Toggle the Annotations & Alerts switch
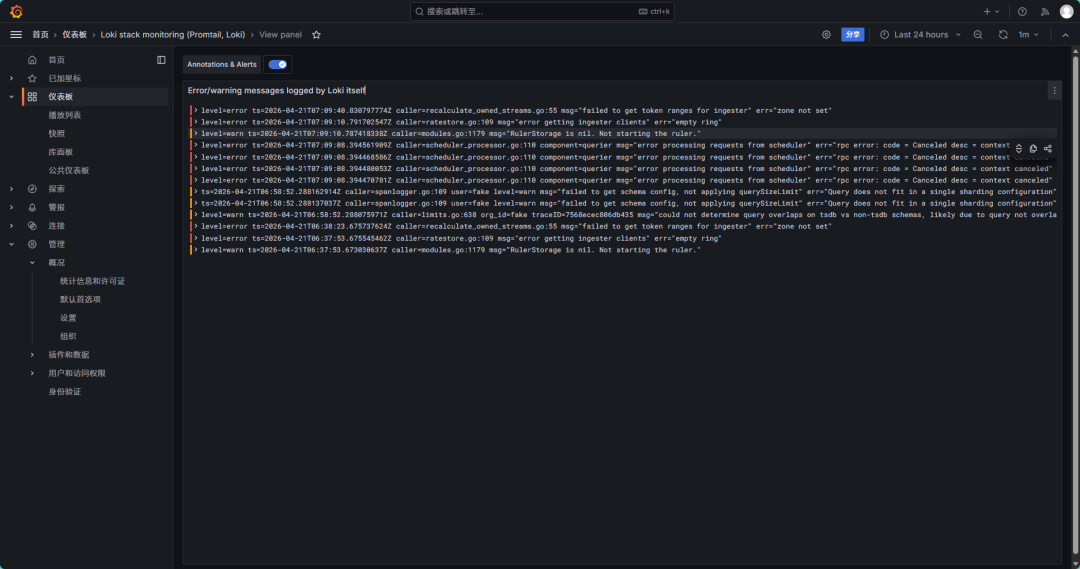The height and width of the screenshot is (569, 1080). [x=278, y=64]
